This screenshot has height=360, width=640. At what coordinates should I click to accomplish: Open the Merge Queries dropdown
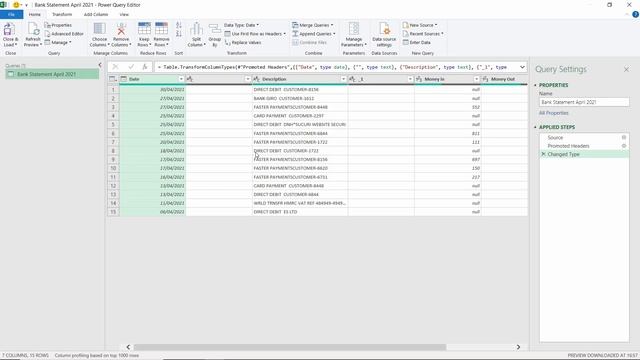click(x=313, y=25)
